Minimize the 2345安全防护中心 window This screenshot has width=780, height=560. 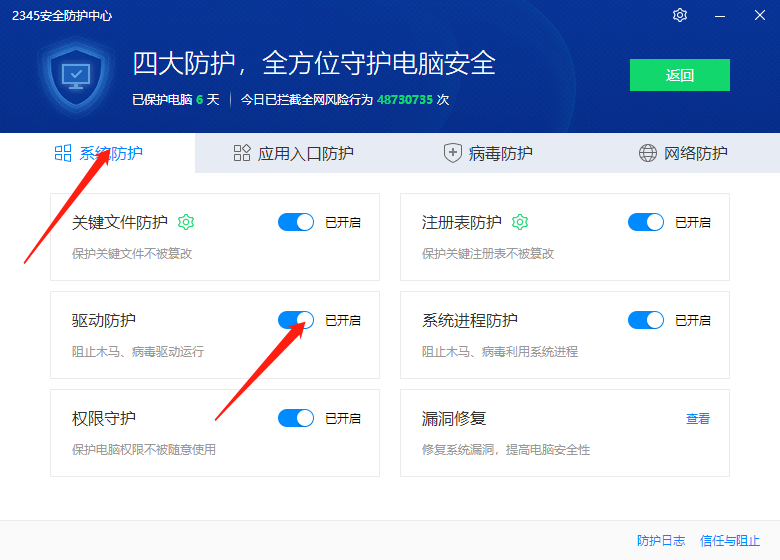pyautogui.click(x=720, y=16)
